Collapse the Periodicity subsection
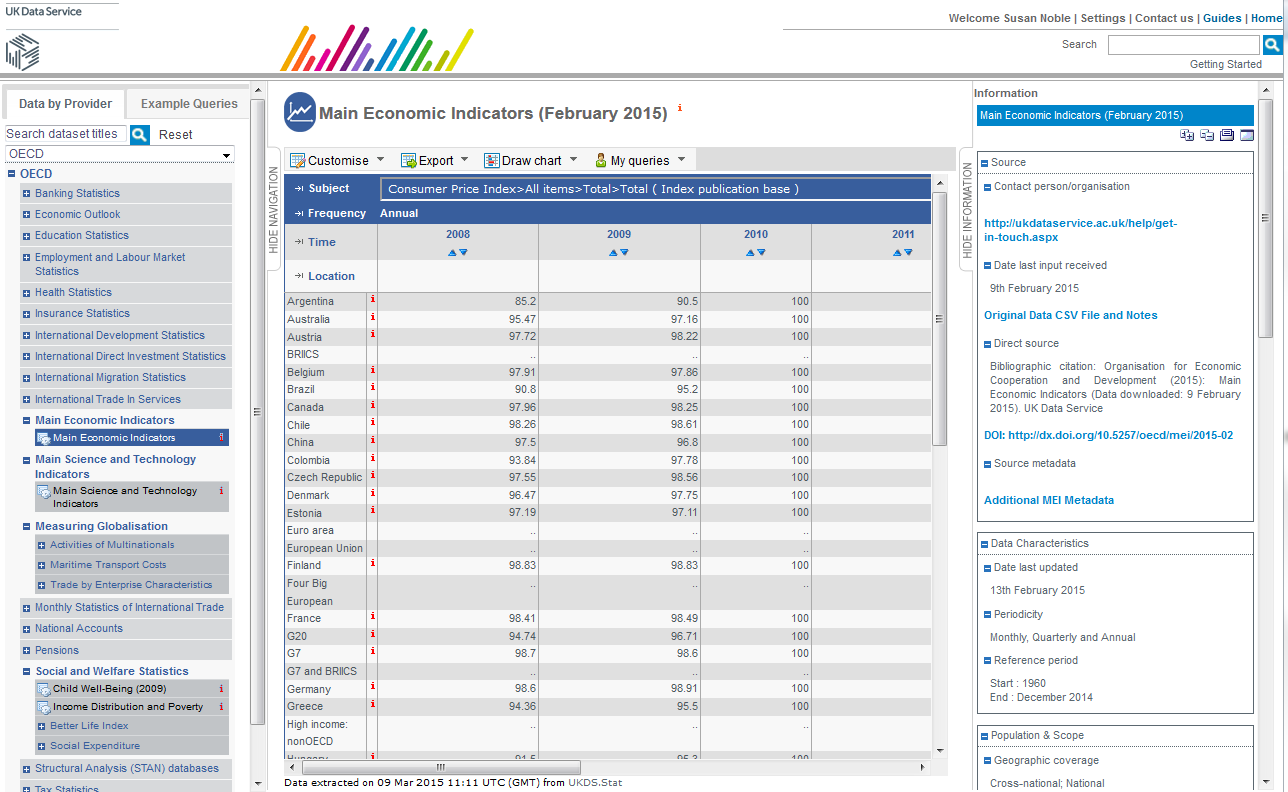This screenshot has width=1288, height=792. click(x=987, y=615)
